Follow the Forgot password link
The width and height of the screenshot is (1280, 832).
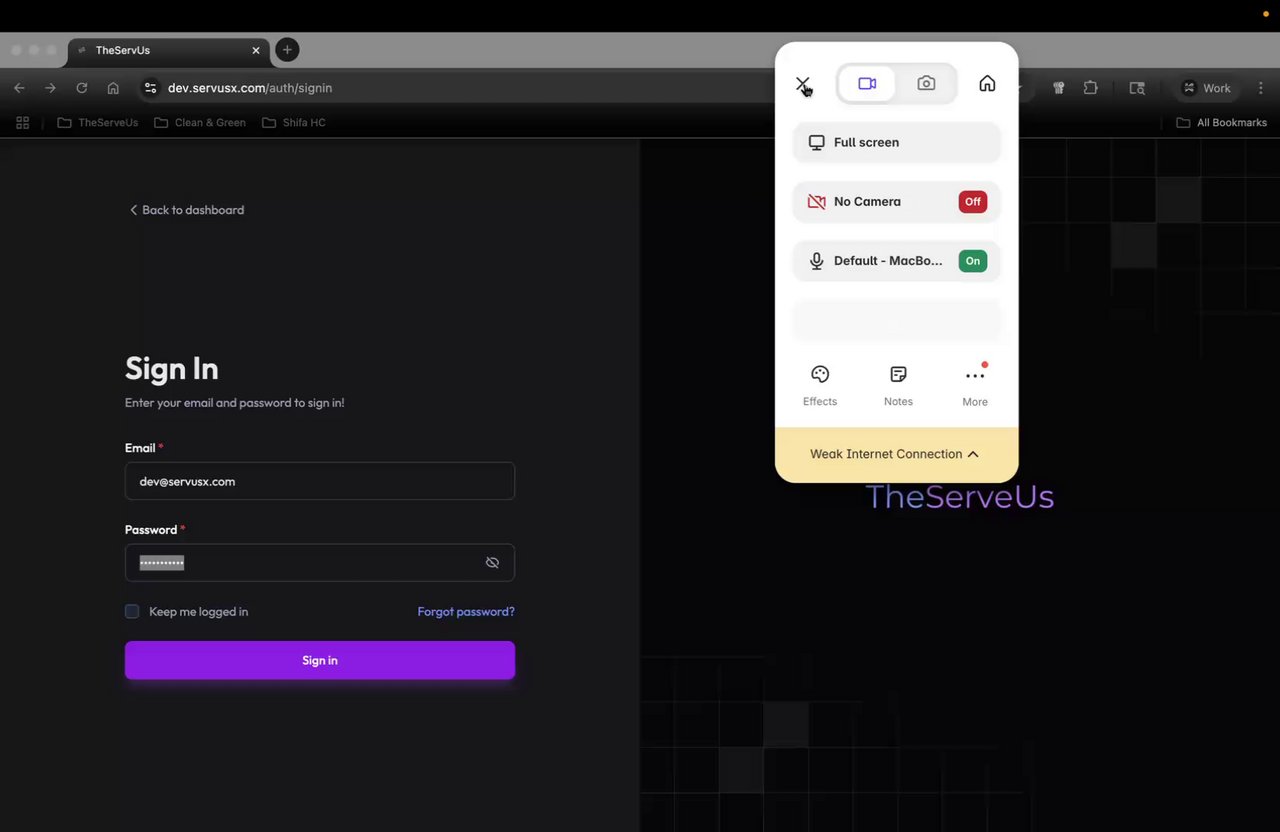pyautogui.click(x=466, y=611)
